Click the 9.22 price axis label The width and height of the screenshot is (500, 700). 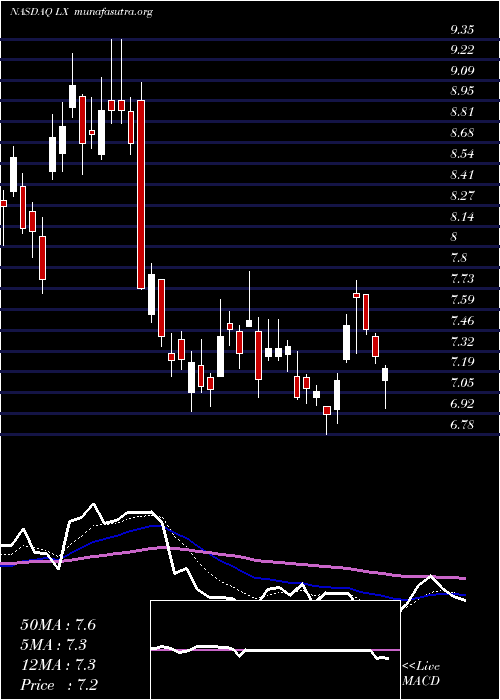(462, 50)
